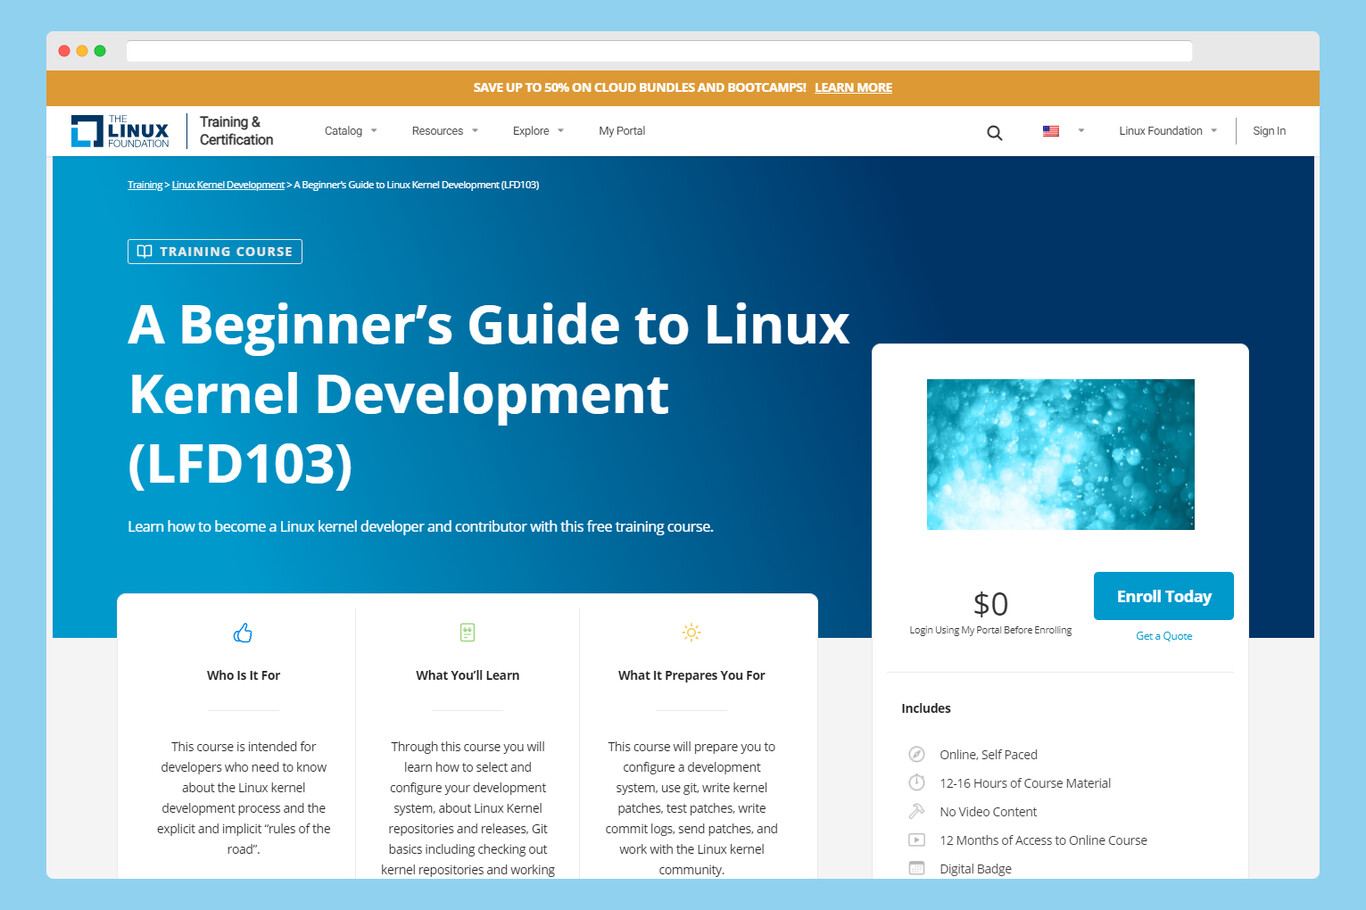
Task: Click the book icon in the TRAINING COURSE label
Action: pyautogui.click(x=146, y=251)
